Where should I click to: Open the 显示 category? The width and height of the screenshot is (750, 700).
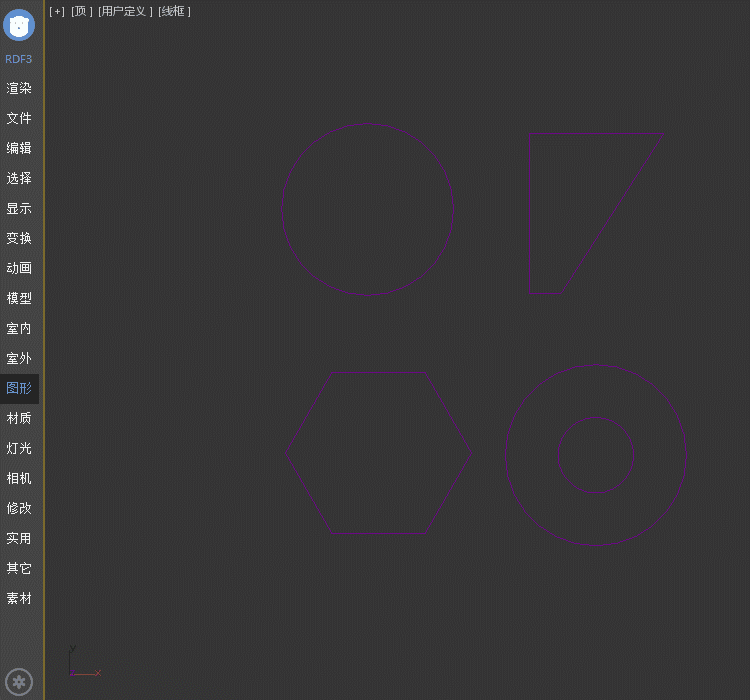coord(19,208)
